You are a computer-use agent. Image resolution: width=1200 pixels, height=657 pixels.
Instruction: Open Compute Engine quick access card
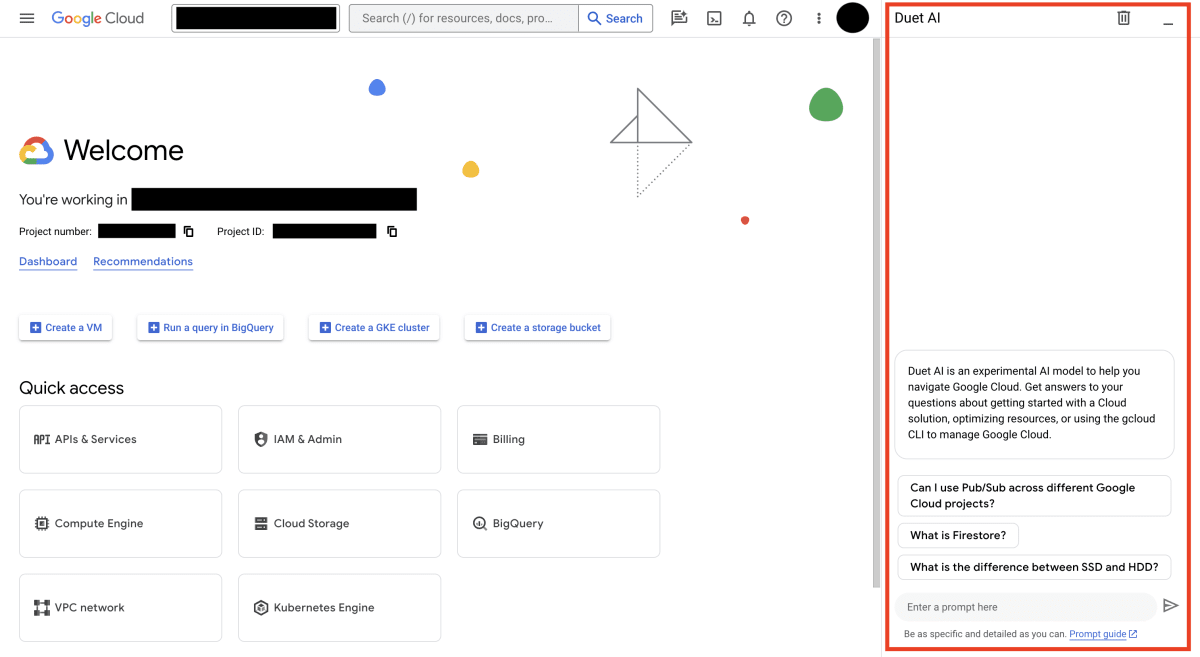coord(120,523)
